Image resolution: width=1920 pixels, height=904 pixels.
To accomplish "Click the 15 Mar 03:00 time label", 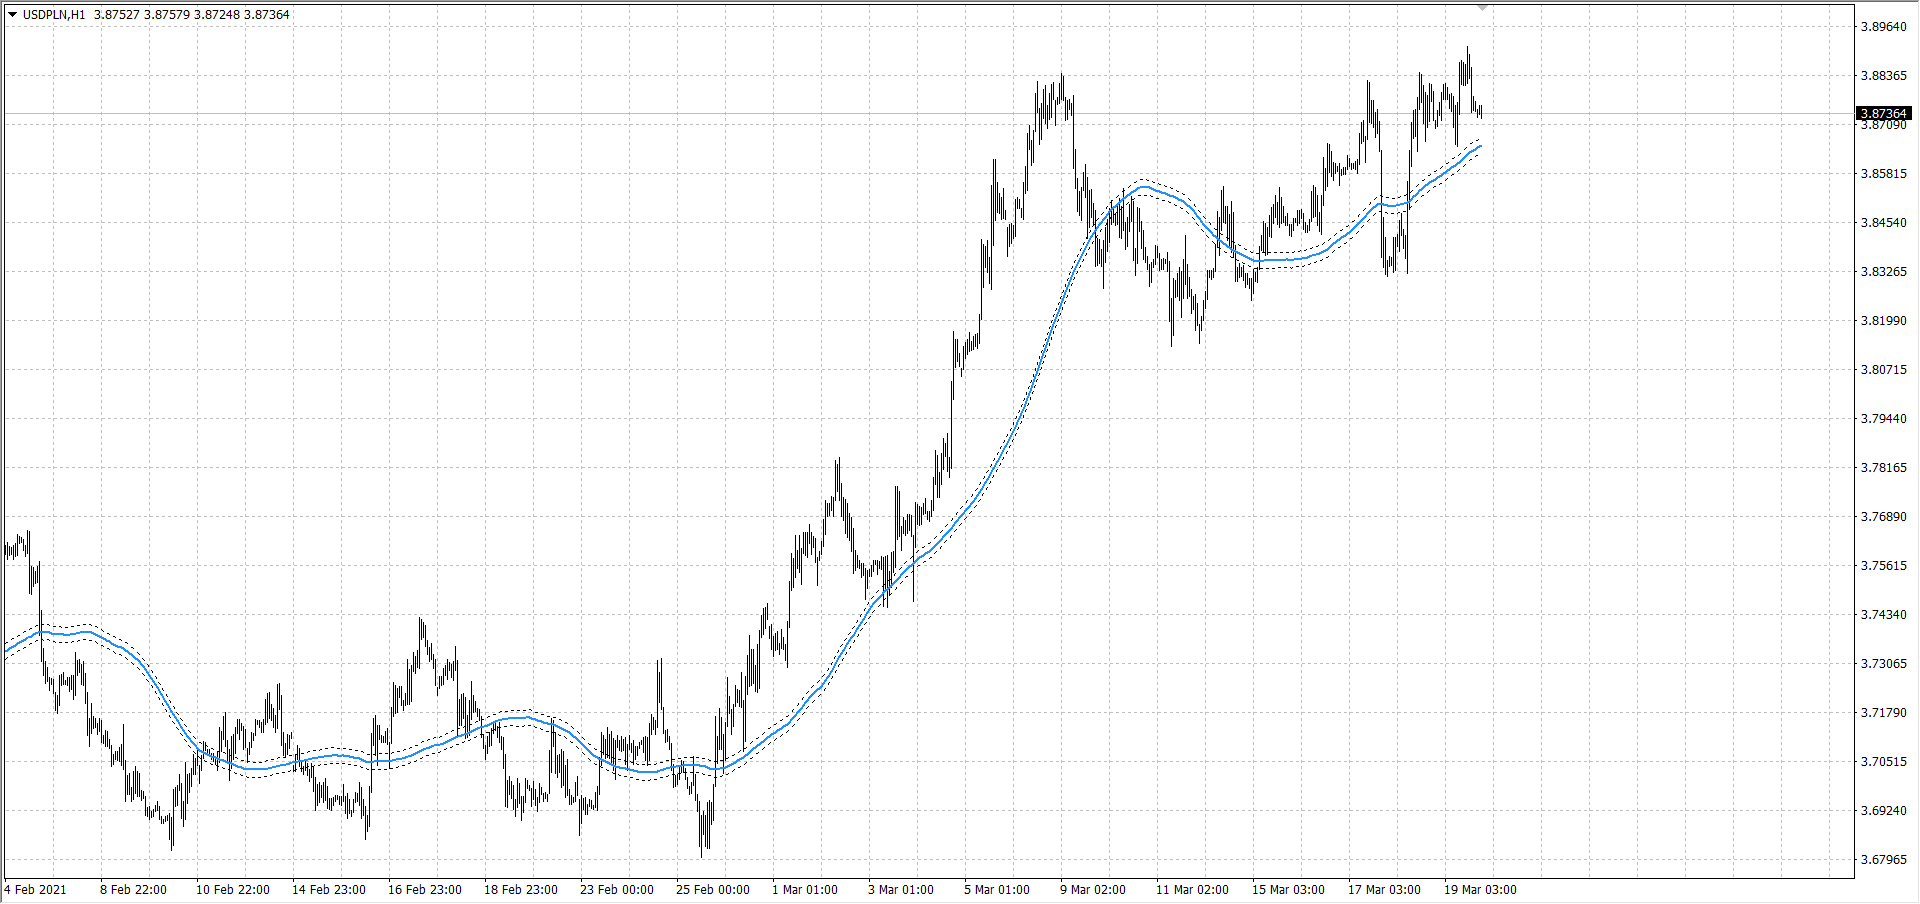I will pyautogui.click(x=1288, y=890).
